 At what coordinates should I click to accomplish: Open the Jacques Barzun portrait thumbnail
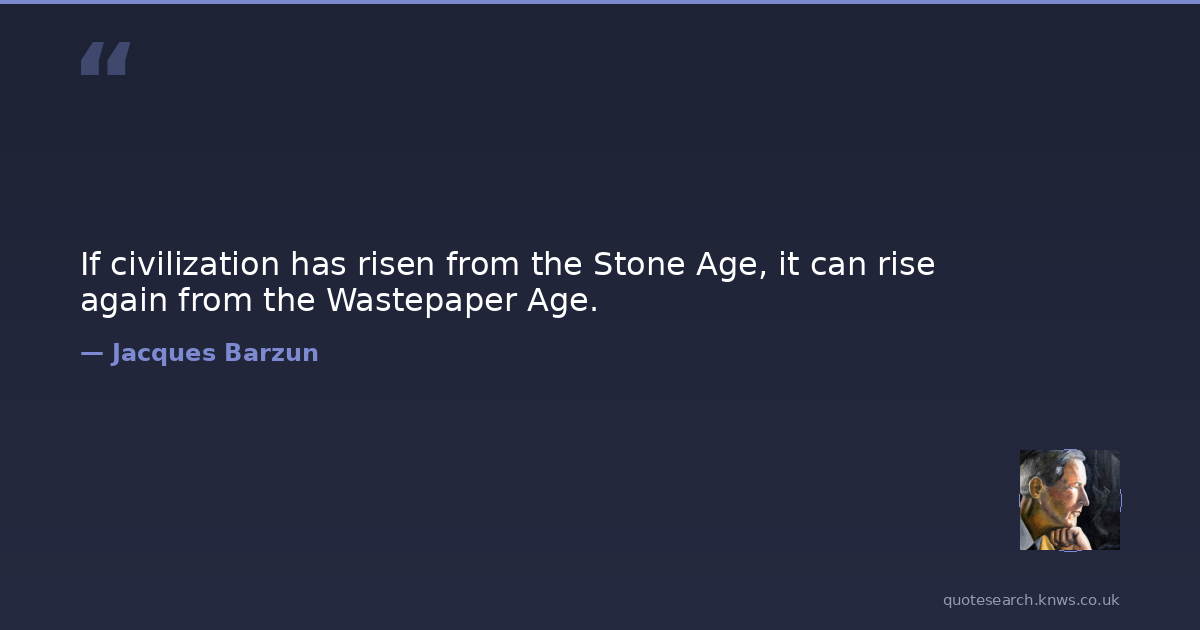click(x=1069, y=500)
